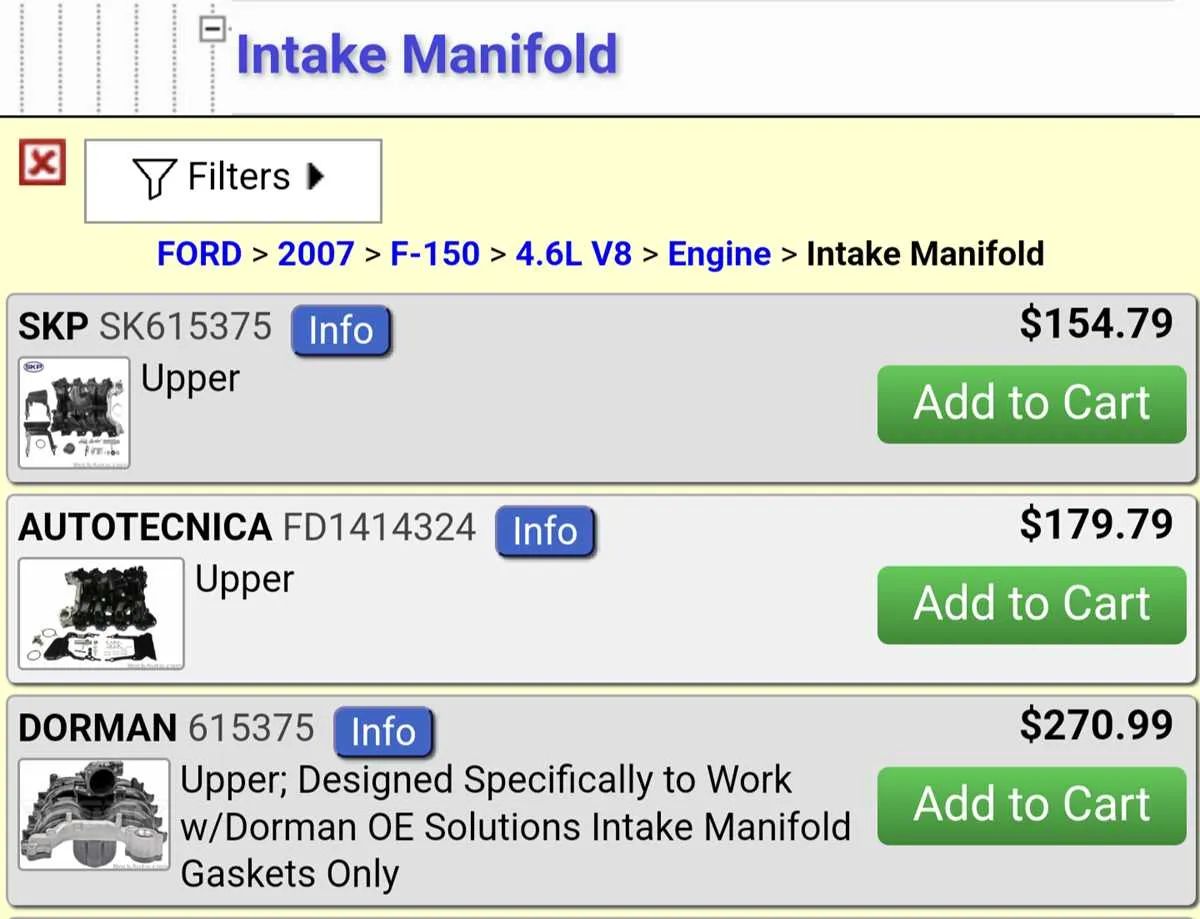Click the red X close icon
The width and height of the screenshot is (1200, 919).
(42, 162)
